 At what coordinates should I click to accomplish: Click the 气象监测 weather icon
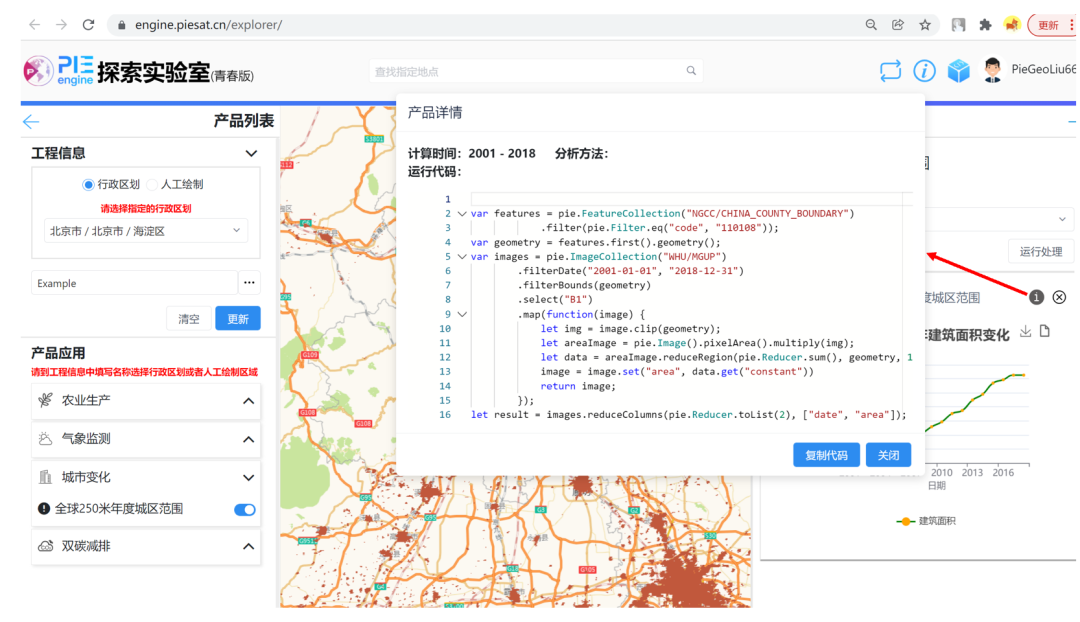[45, 439]
